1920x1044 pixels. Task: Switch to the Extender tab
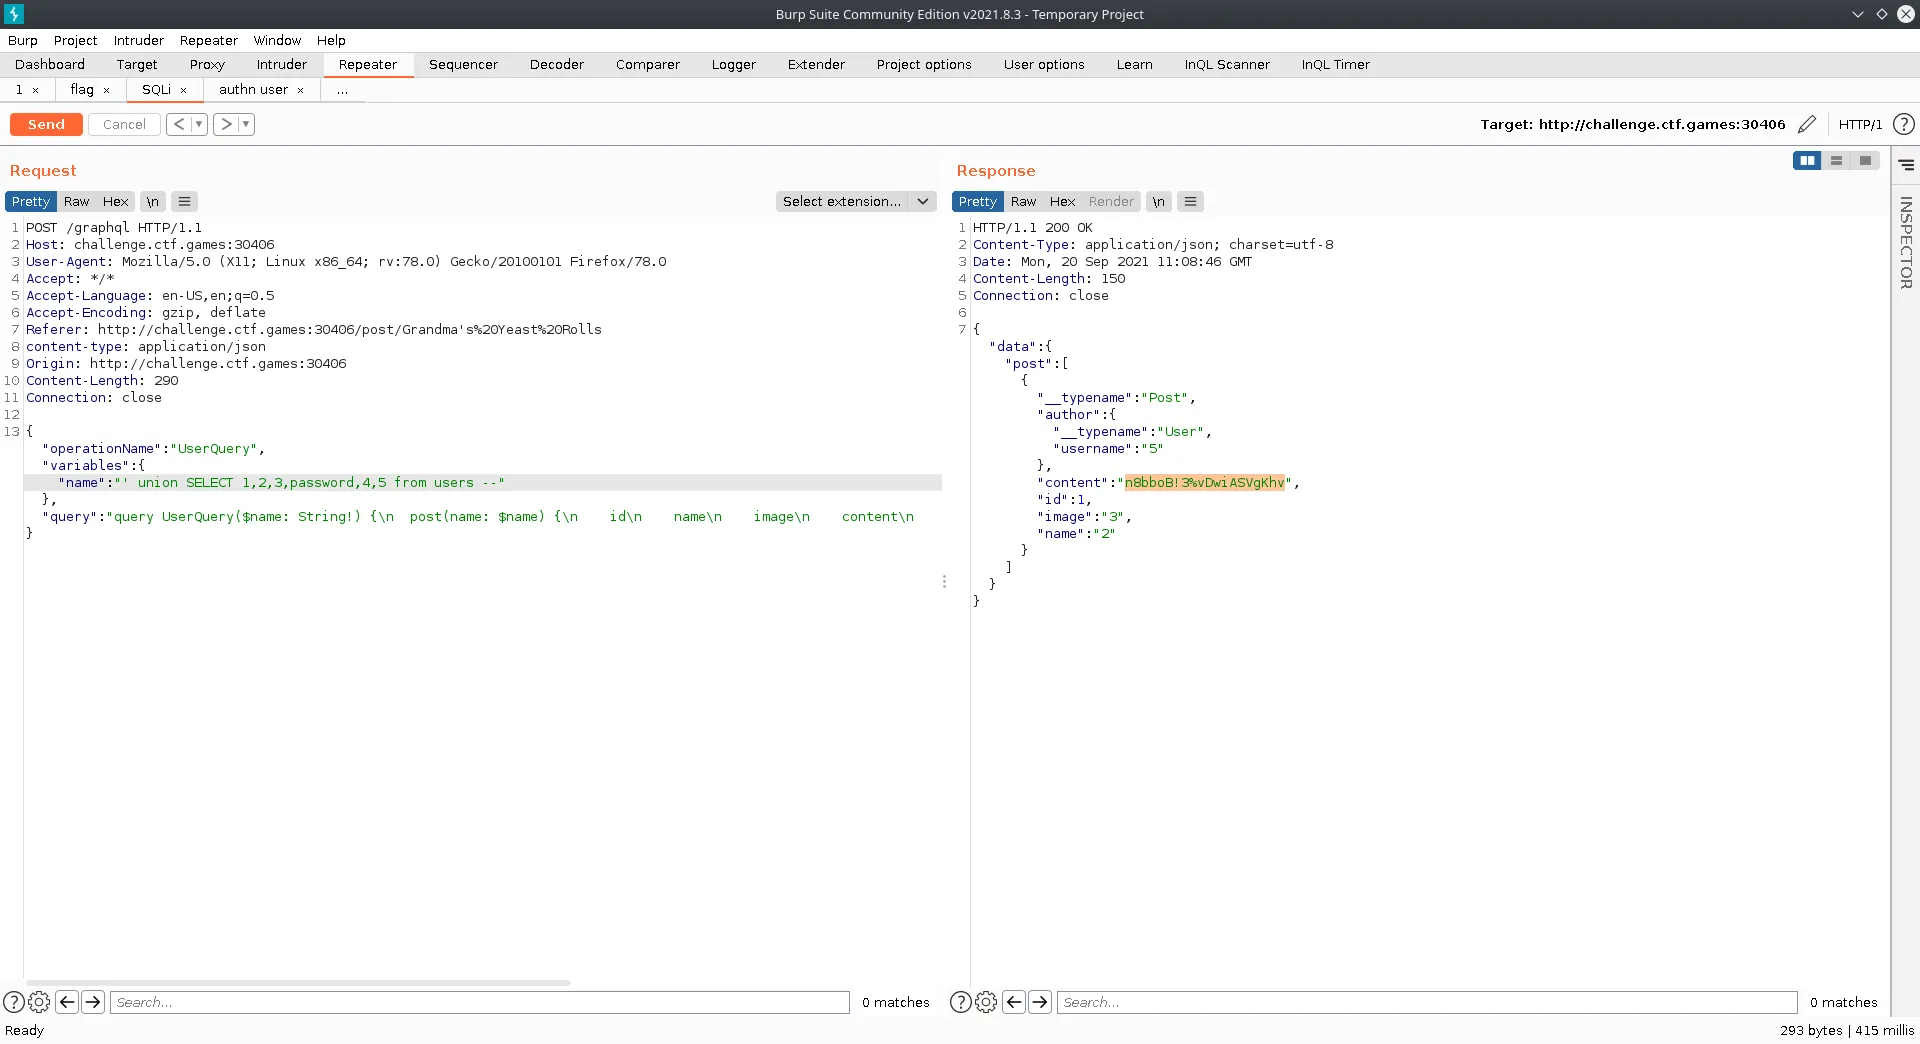(816, 64)
